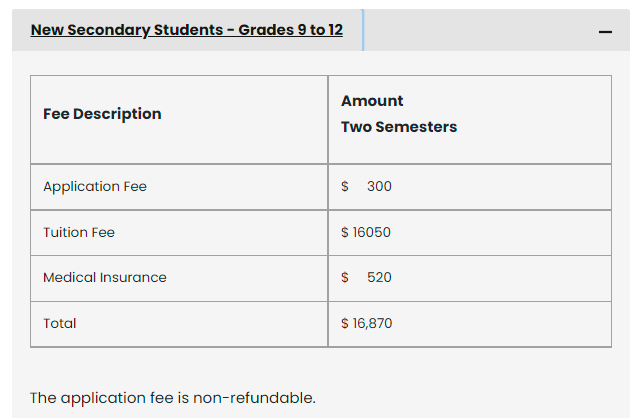Select the Tuition Fee row label
The height and width of the screenshot is (418, 636).
tap(79, 232)
